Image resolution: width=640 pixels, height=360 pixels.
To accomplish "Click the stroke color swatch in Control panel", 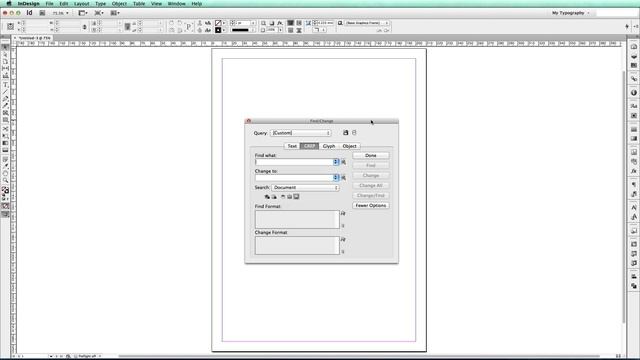I will (x=218, y=30).
